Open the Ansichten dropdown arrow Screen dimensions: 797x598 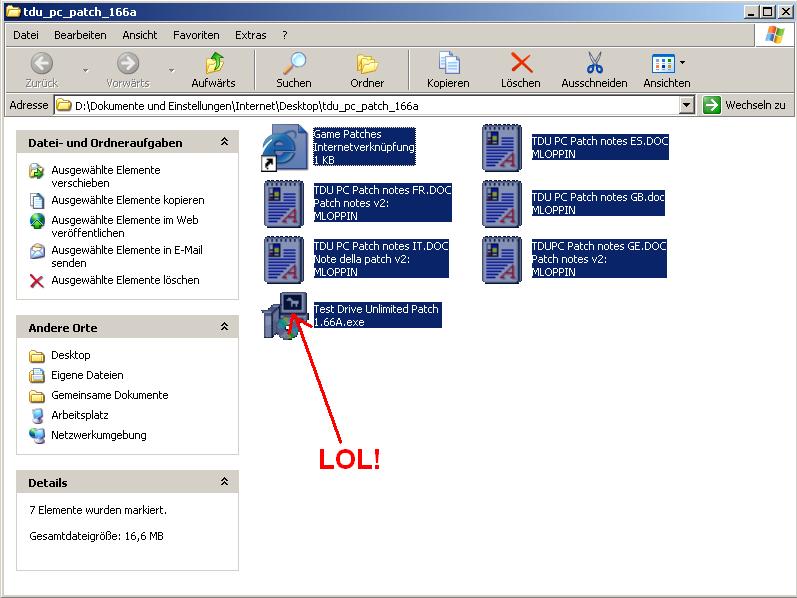683,63
